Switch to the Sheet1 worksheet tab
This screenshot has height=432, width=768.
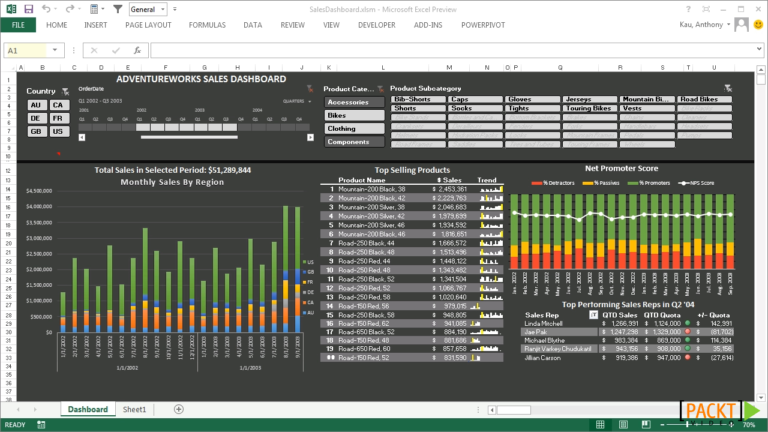point(134,409)
